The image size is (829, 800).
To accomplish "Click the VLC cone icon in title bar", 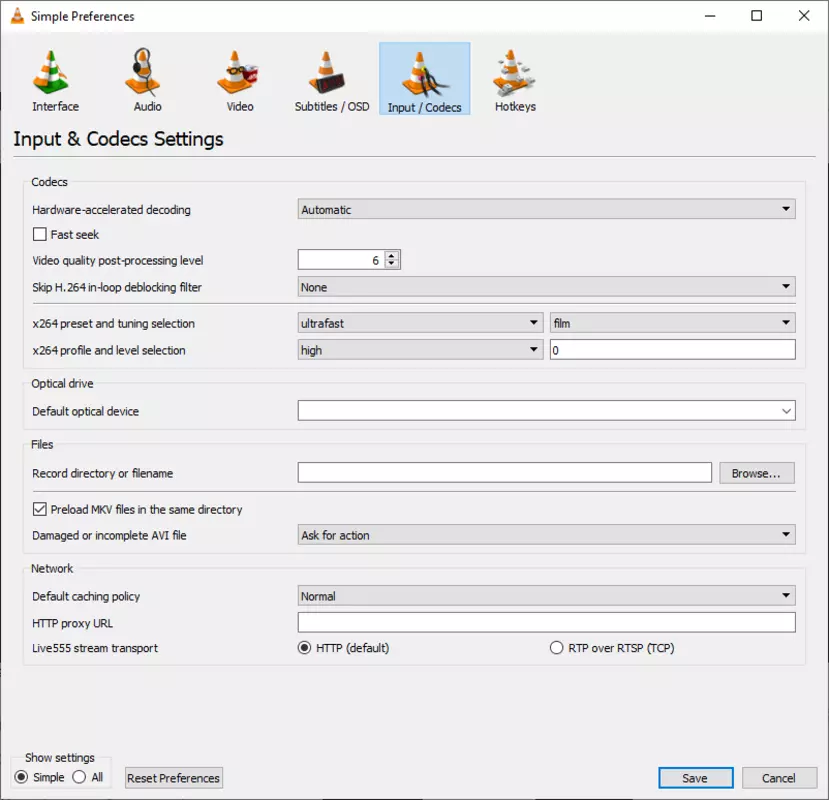I will coord(17,16).
